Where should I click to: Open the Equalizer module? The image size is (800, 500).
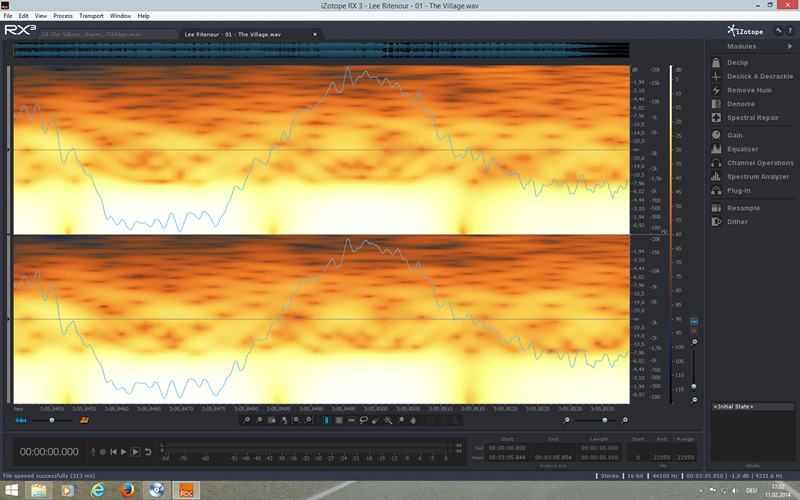tap(751, 148)
